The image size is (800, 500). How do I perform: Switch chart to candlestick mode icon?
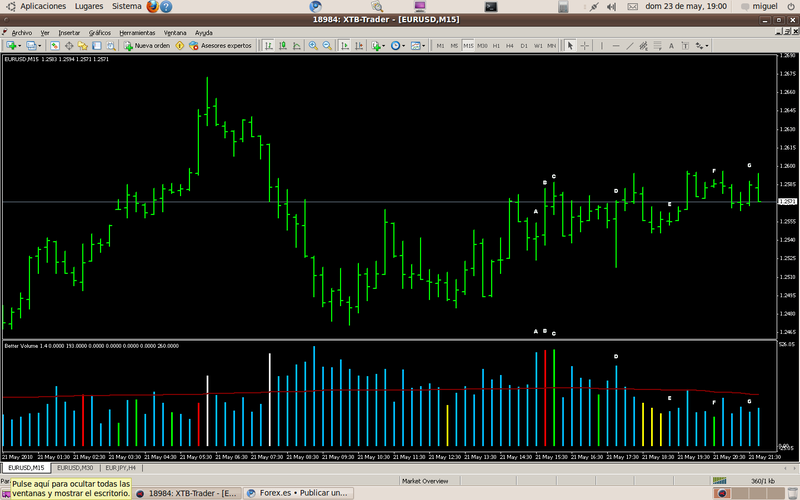point(284,45)
